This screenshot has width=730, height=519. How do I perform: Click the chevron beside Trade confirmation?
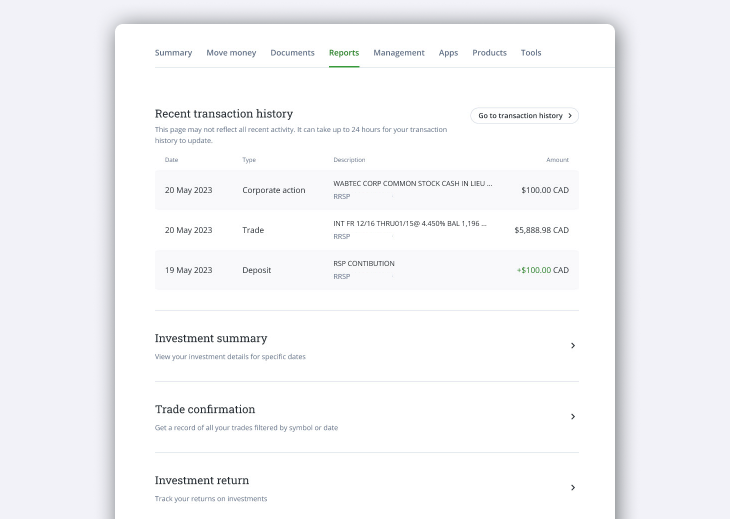572,417
